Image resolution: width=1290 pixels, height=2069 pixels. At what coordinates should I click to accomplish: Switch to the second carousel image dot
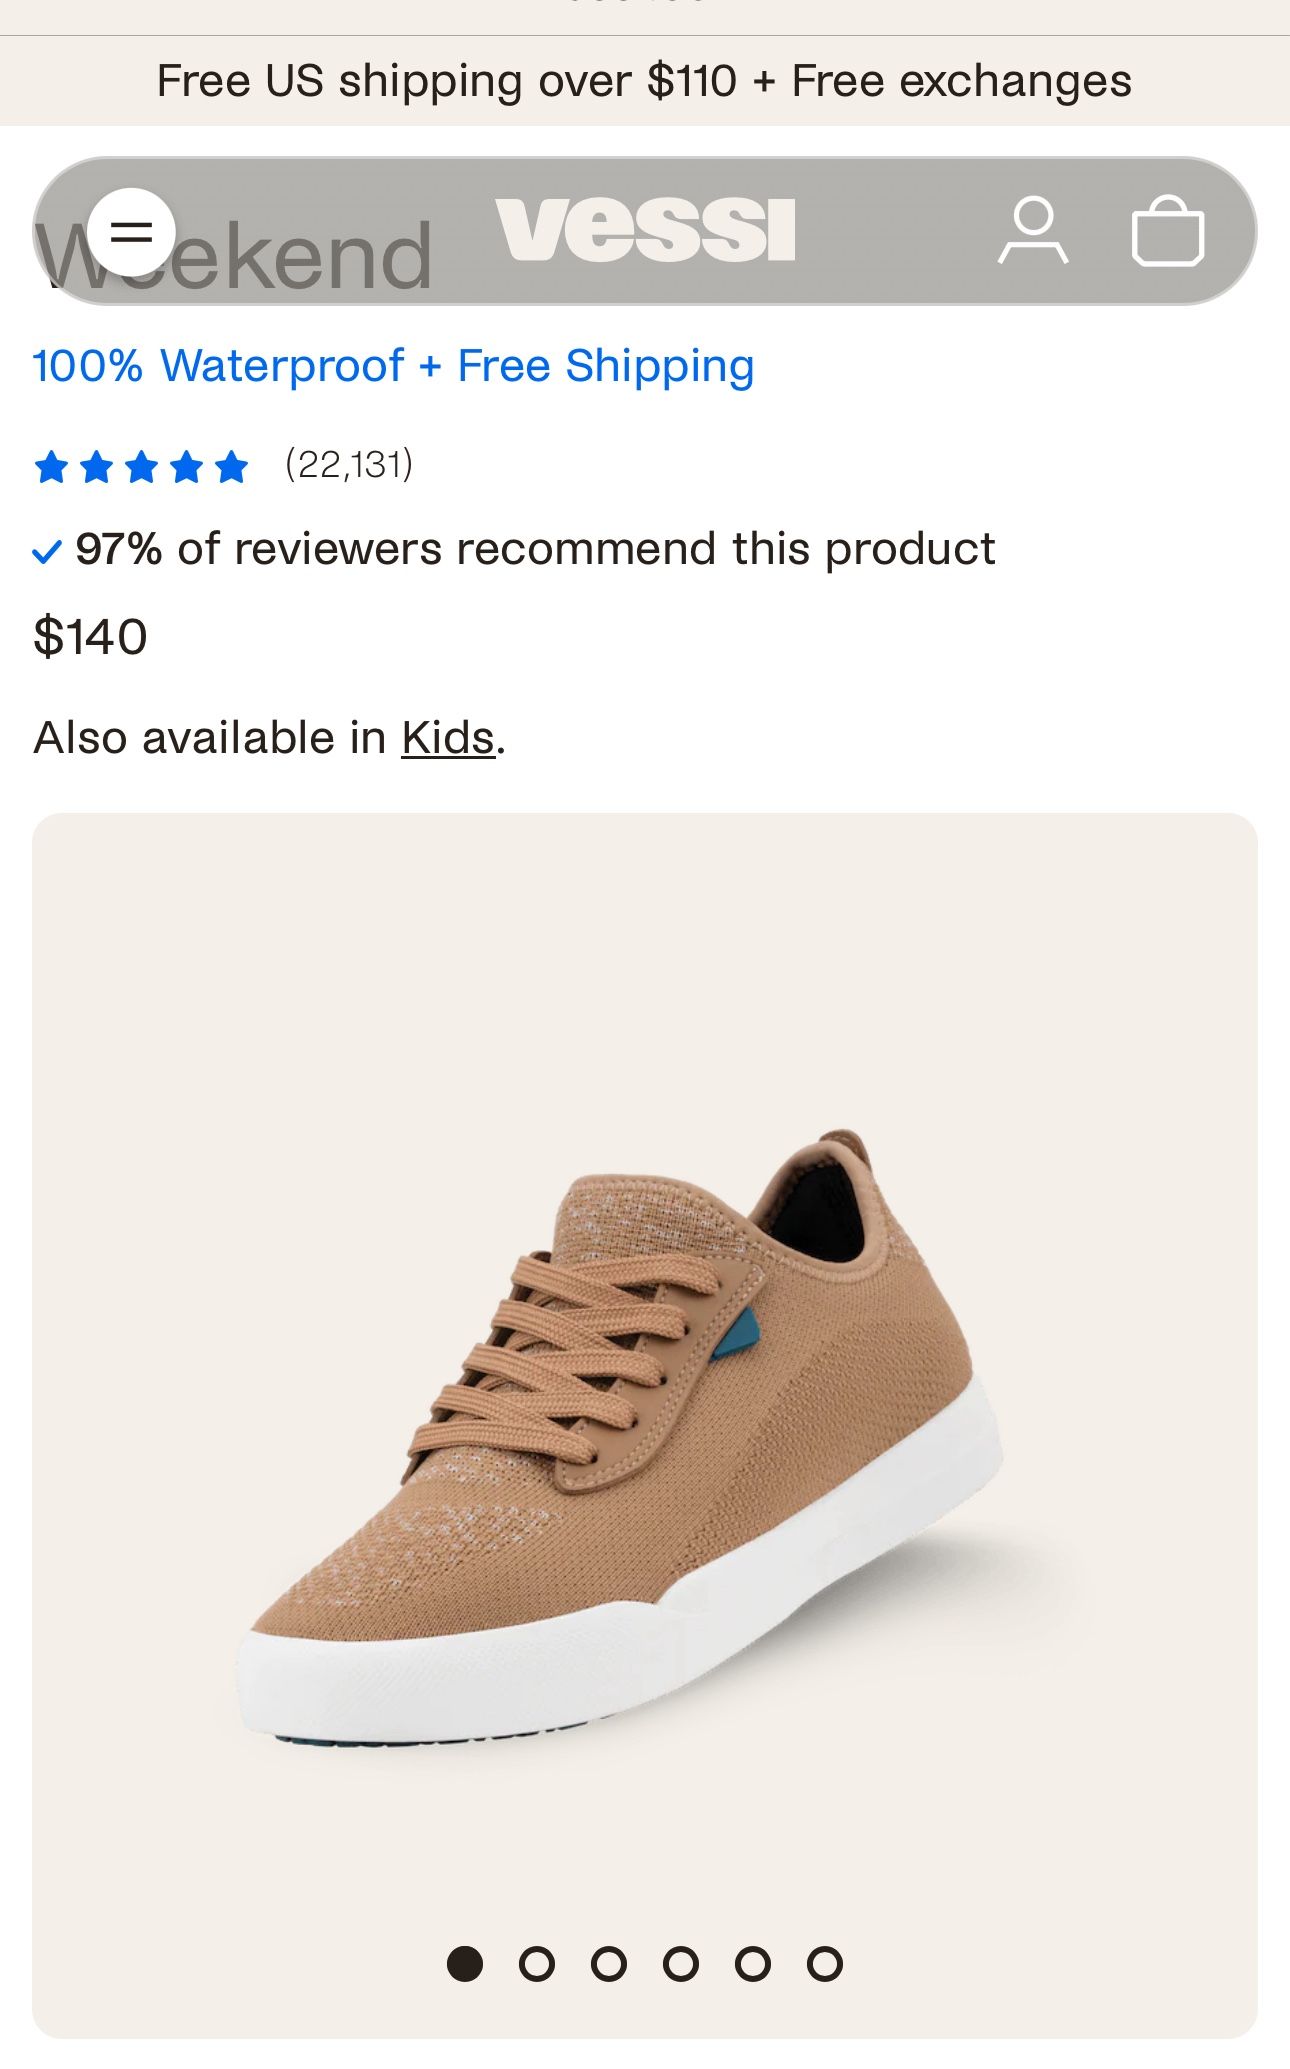[x=537, y=1963]
